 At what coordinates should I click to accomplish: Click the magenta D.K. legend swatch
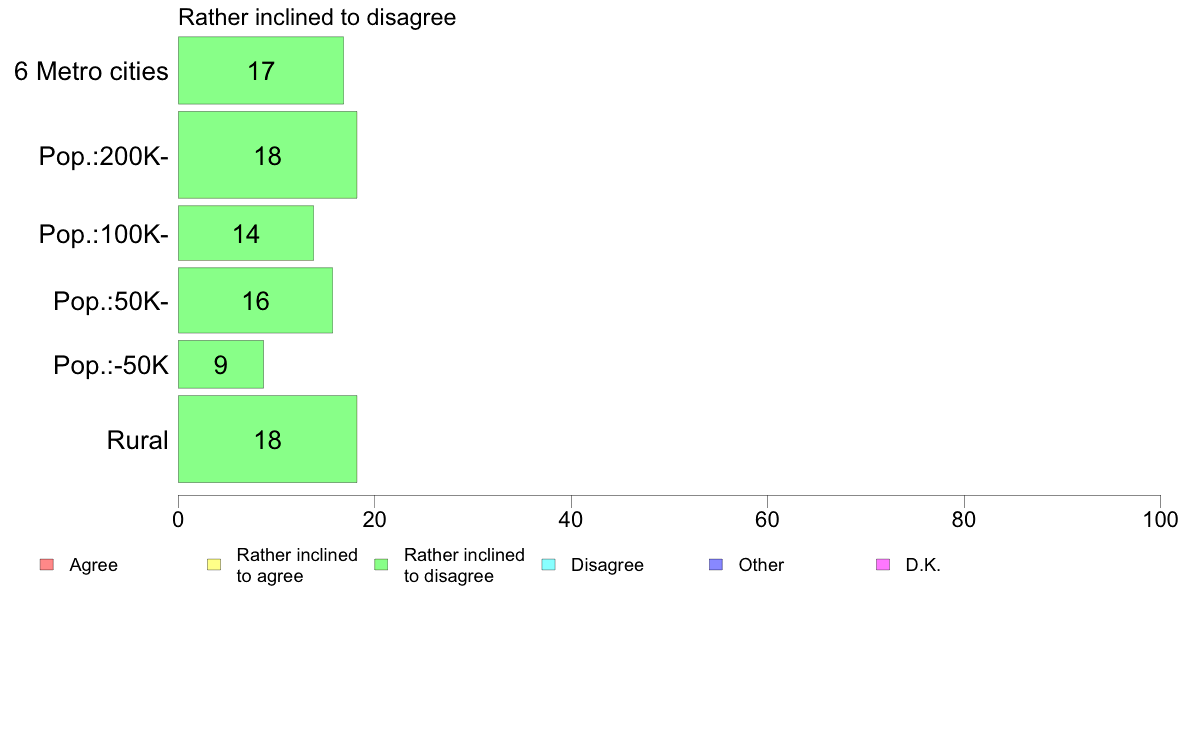pyautogui.click(x=883, y=565)
